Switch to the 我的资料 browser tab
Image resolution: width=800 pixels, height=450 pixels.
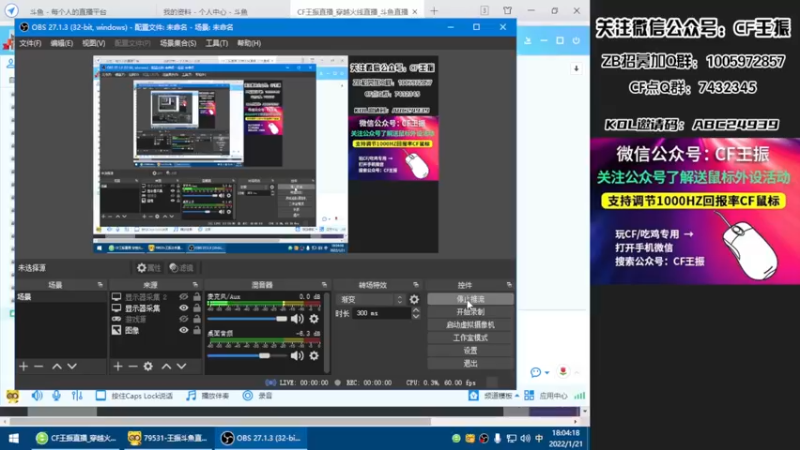(206, 11)
